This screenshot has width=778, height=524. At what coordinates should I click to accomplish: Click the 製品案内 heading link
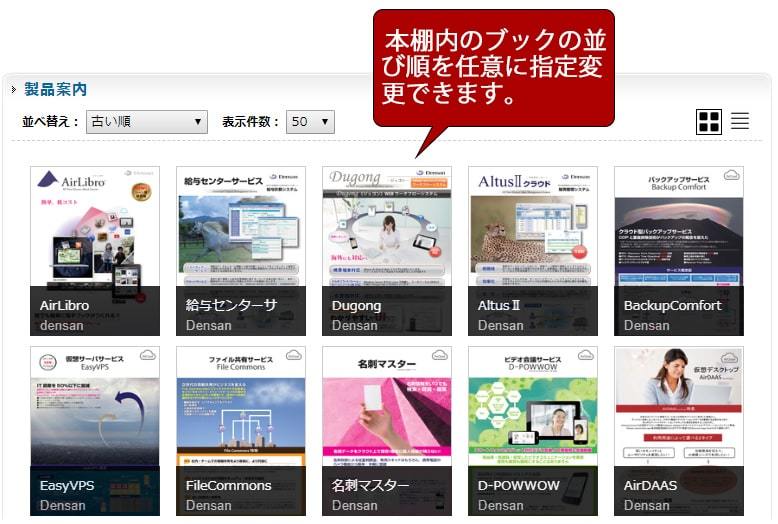click(56, 89)
